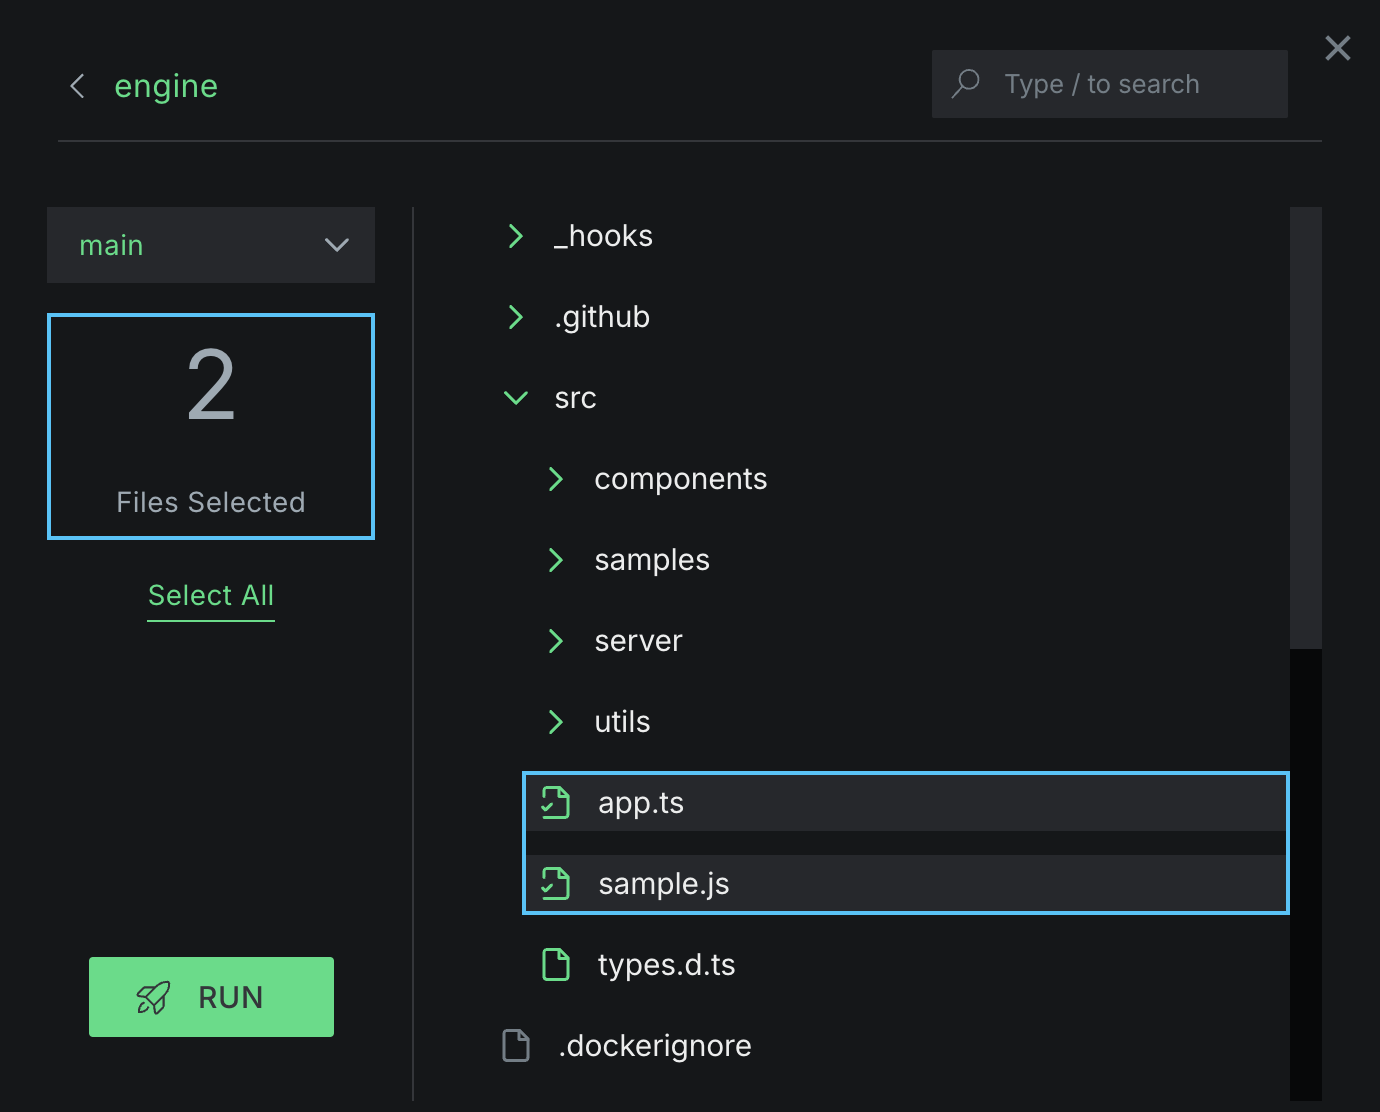Click the Files Selected counter box
The height and width of the screenshot is (1112, 1380).
pyautogui.click(x=211, y=427)
